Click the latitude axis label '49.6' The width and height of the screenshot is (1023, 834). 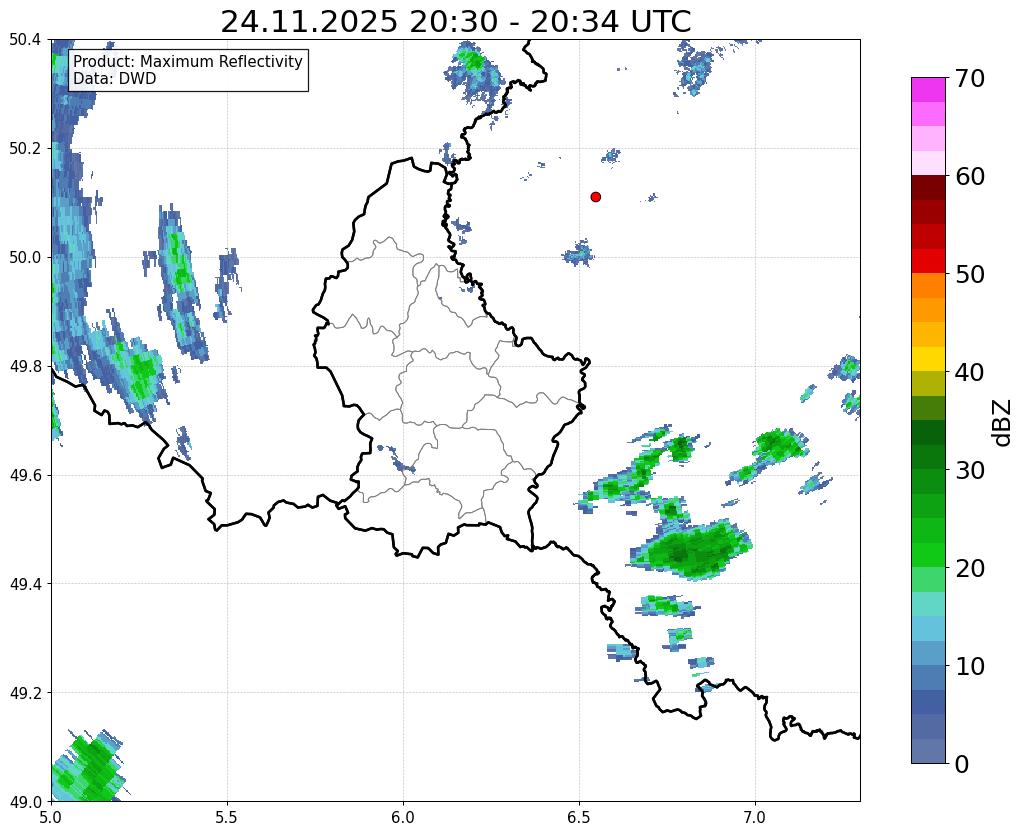25,475
